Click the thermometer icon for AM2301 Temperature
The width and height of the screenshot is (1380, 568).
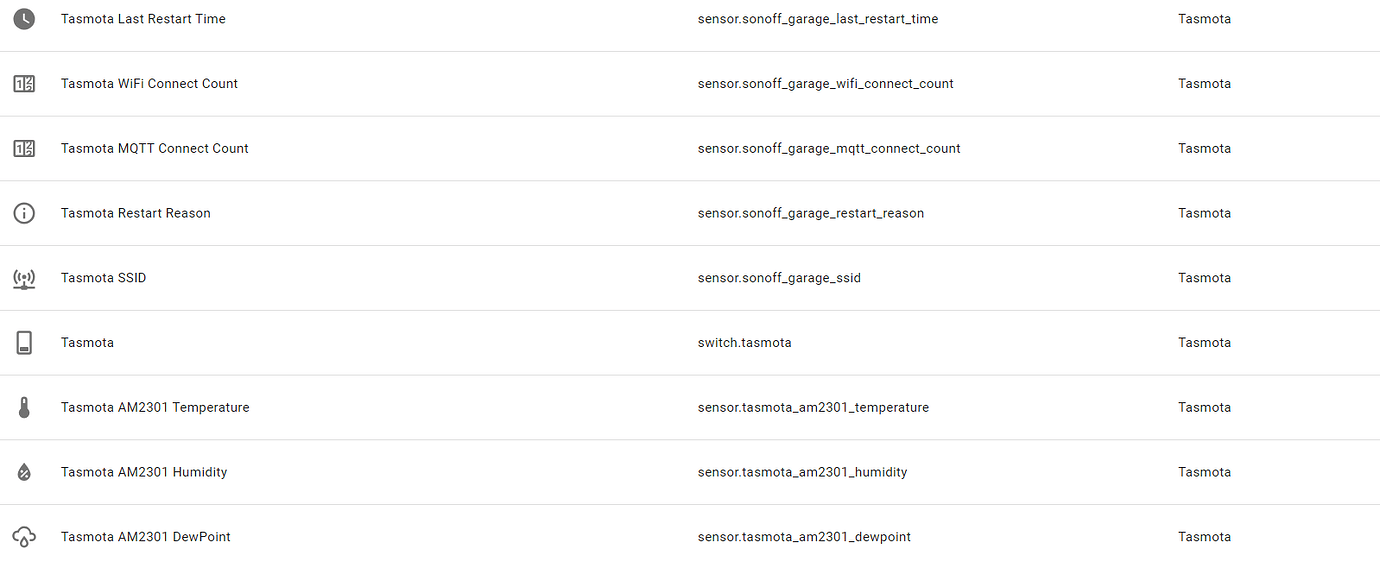pyautogui.click(x=24, y=408)
